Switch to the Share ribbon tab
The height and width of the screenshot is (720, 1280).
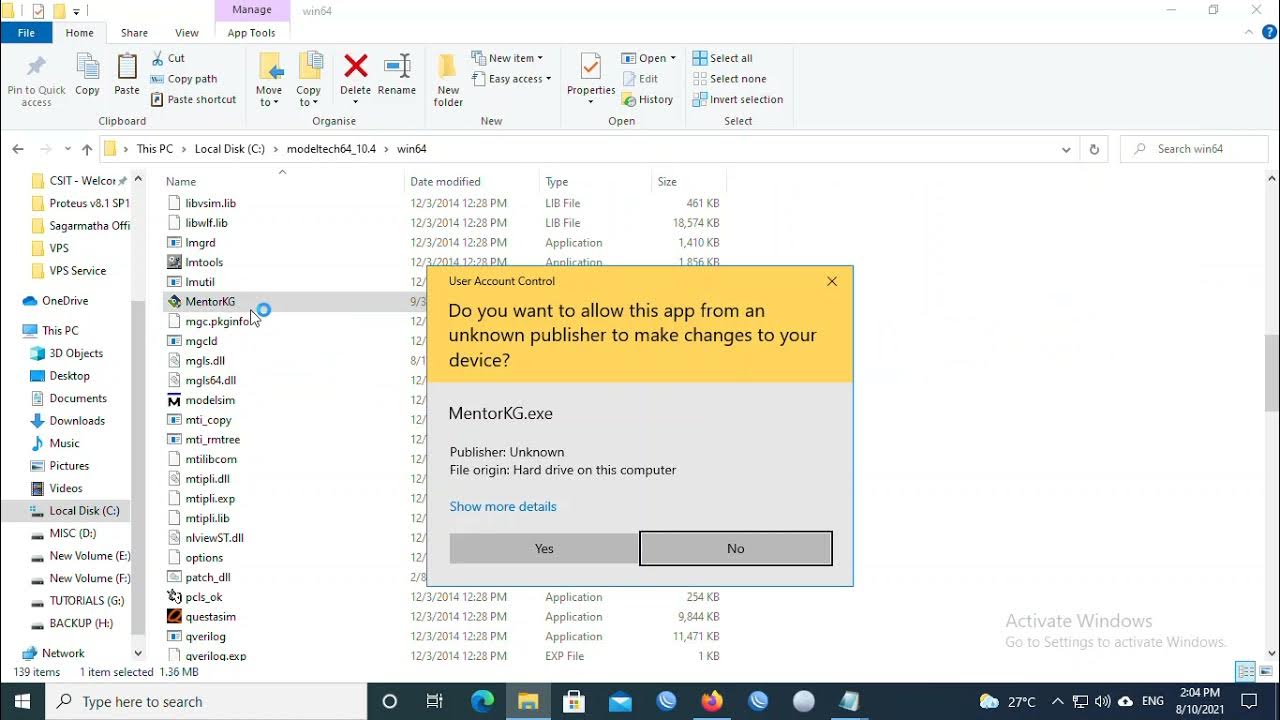tap(134, 33)
